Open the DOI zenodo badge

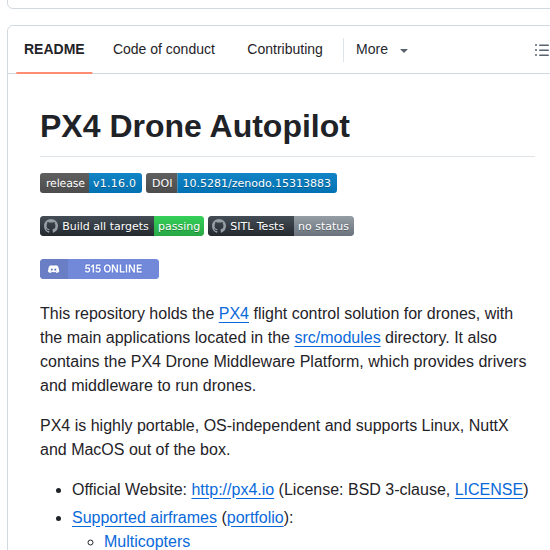pos(241,183)
